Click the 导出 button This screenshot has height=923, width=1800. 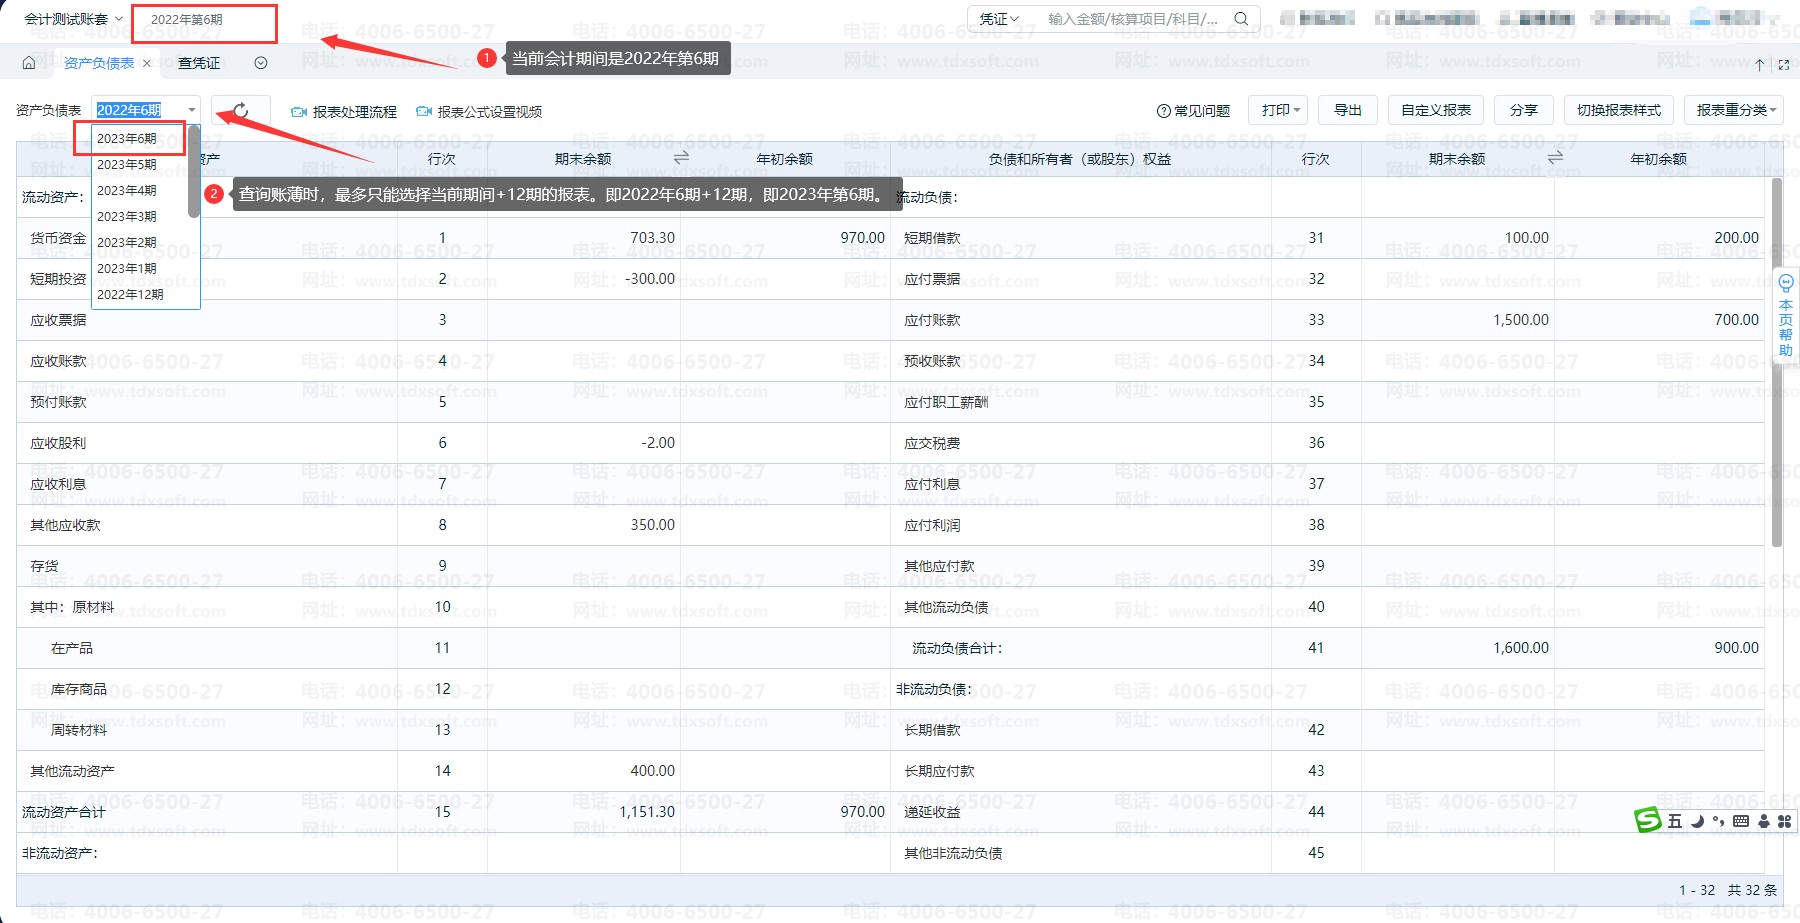coord(1347,110)
